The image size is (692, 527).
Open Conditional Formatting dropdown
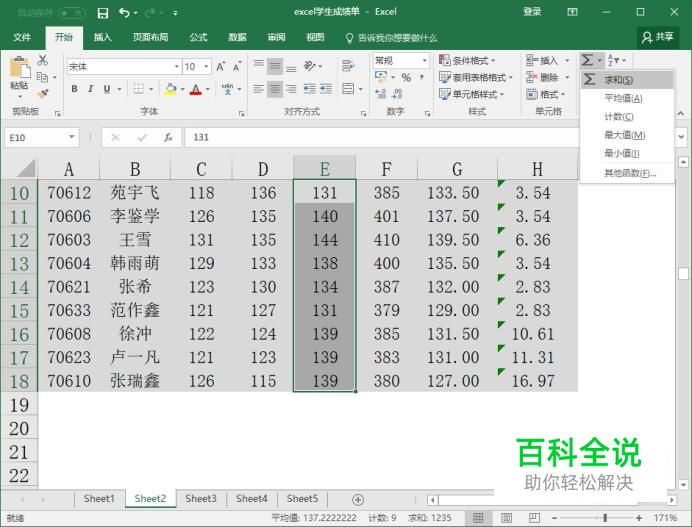[x=467, y=60]
